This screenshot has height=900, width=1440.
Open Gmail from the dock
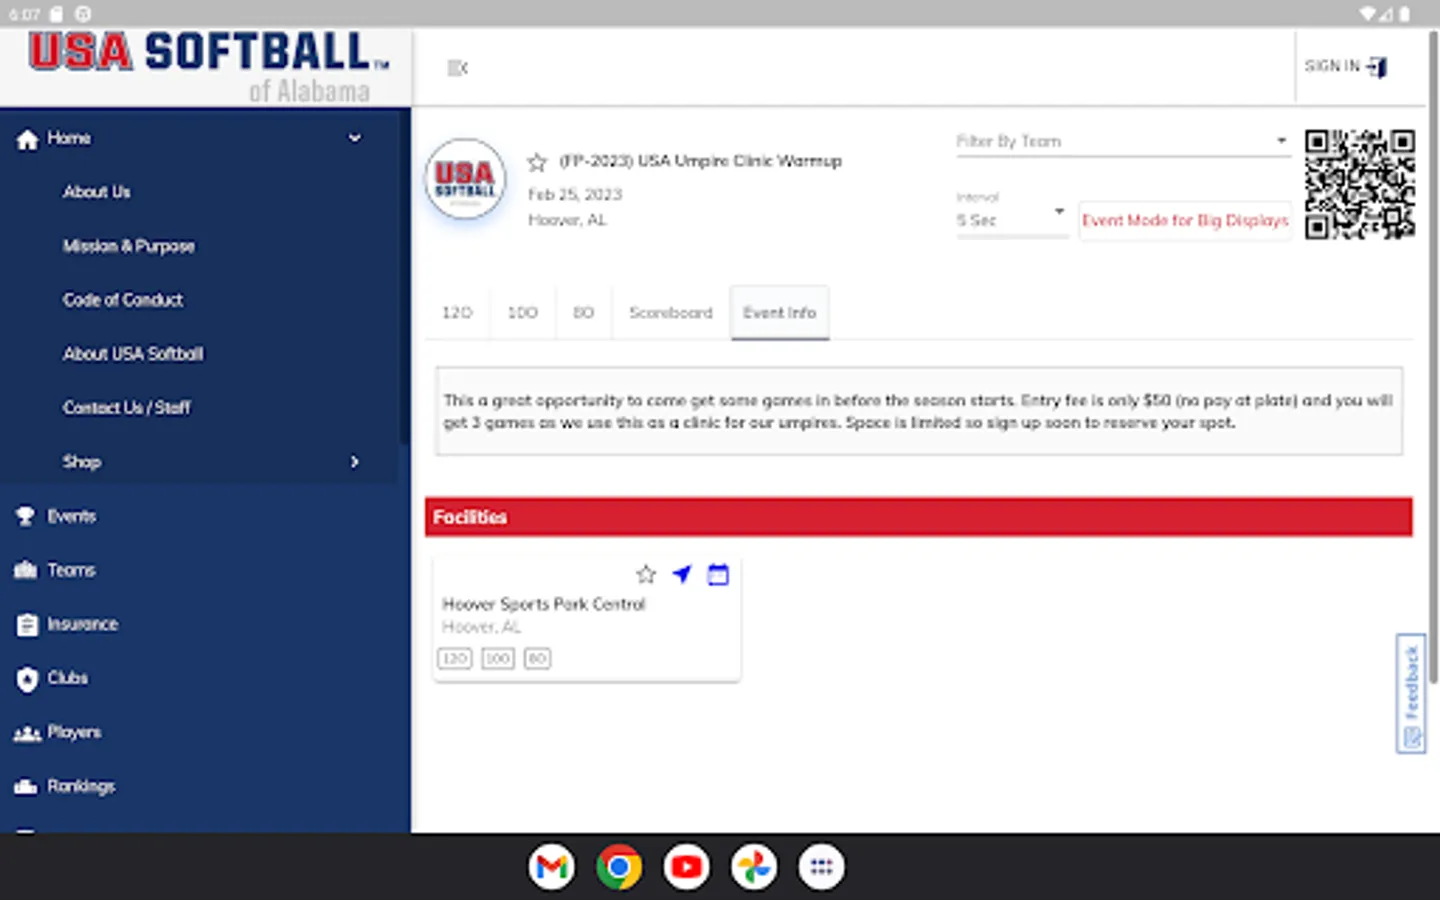click(552, 867)
